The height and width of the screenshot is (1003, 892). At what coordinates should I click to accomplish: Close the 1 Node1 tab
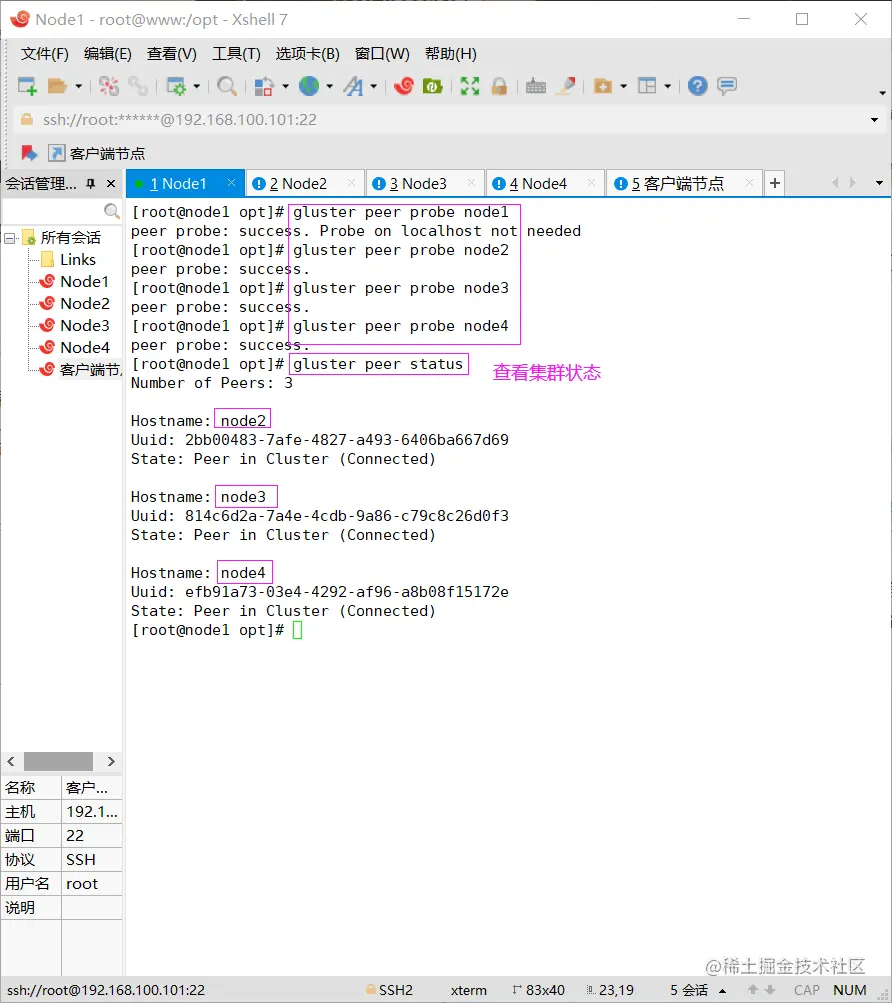[x=232, y=183]
